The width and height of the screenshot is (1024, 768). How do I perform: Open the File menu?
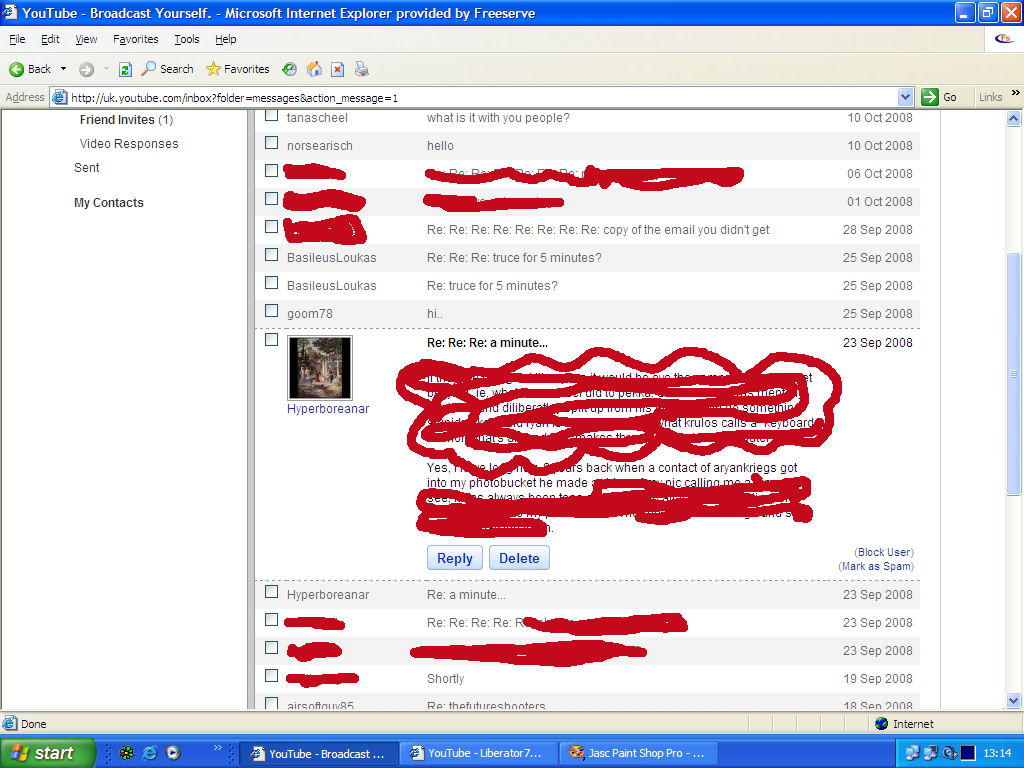click(x=18, y=39)
